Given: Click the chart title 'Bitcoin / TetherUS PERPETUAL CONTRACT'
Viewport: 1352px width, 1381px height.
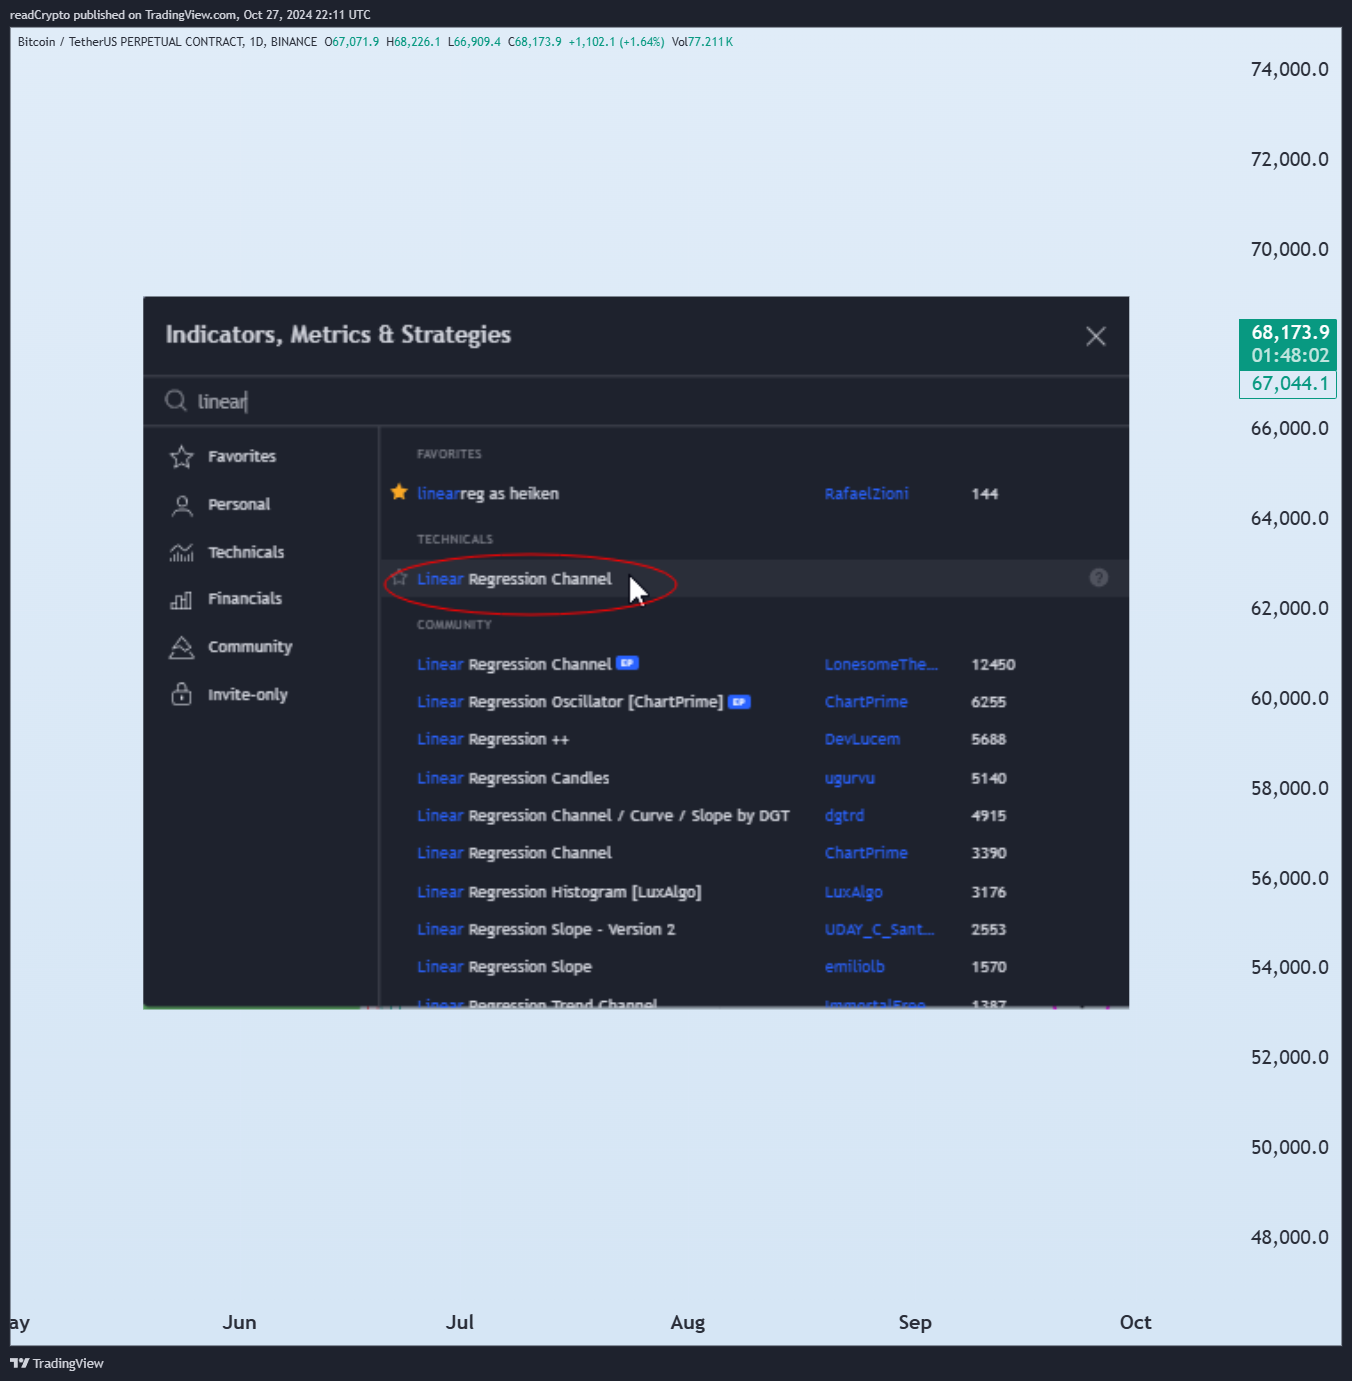Looking at the screenshot, I should coord(131,42).
